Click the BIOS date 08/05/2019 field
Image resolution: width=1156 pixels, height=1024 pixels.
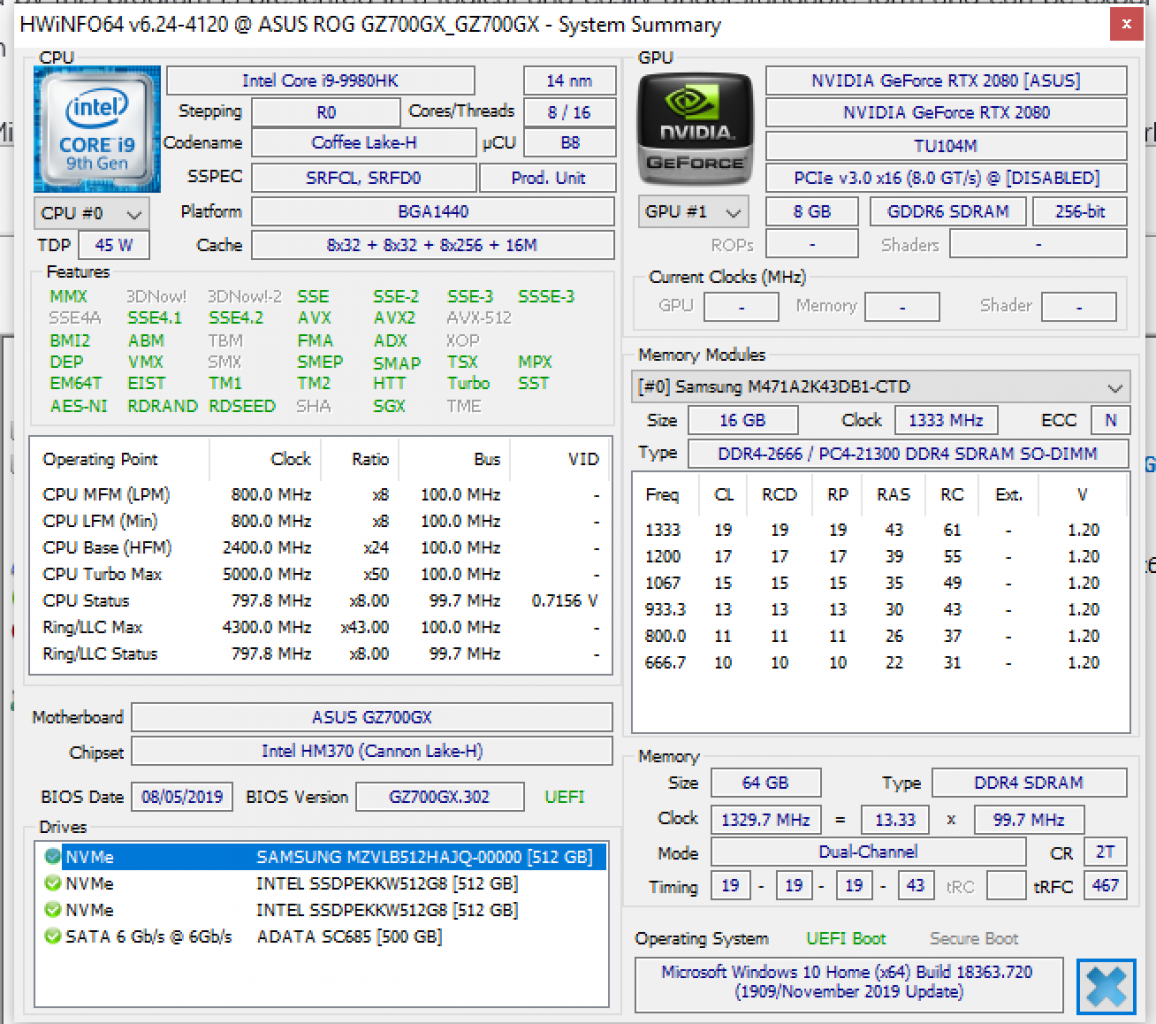click(182, 797)
